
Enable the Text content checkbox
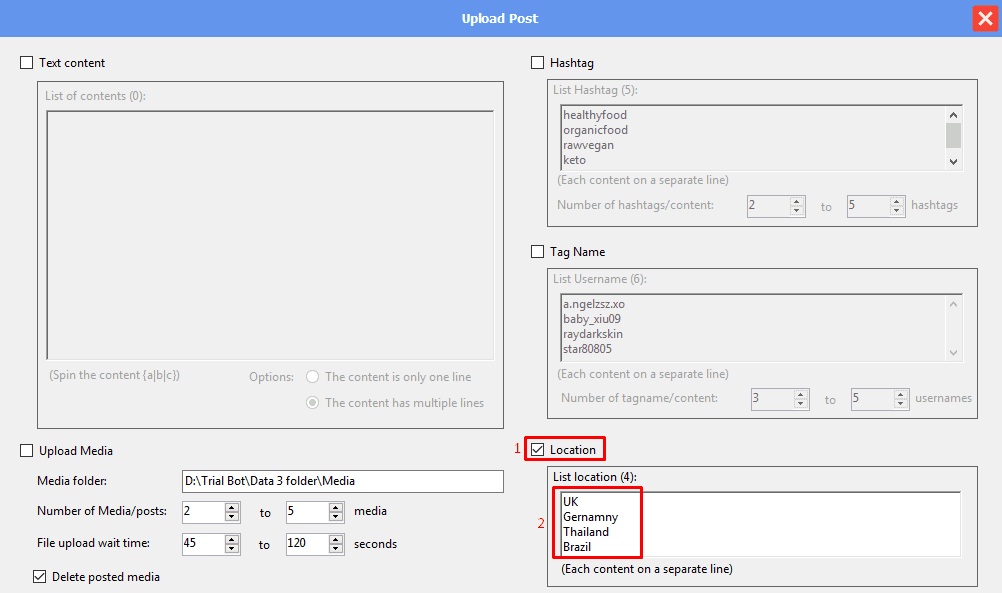[27, 63]
